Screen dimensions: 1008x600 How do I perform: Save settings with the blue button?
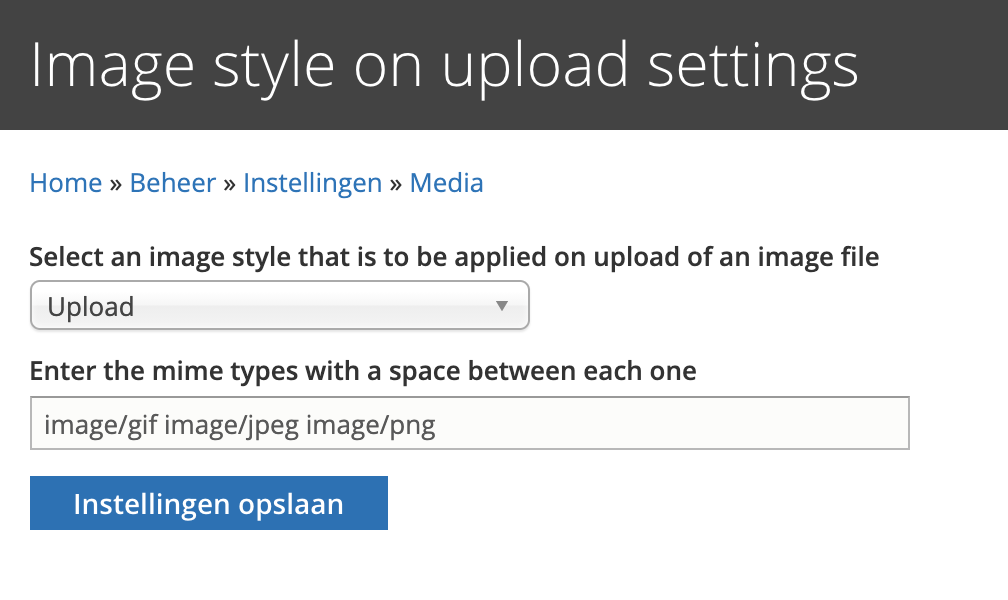(208, 503)
